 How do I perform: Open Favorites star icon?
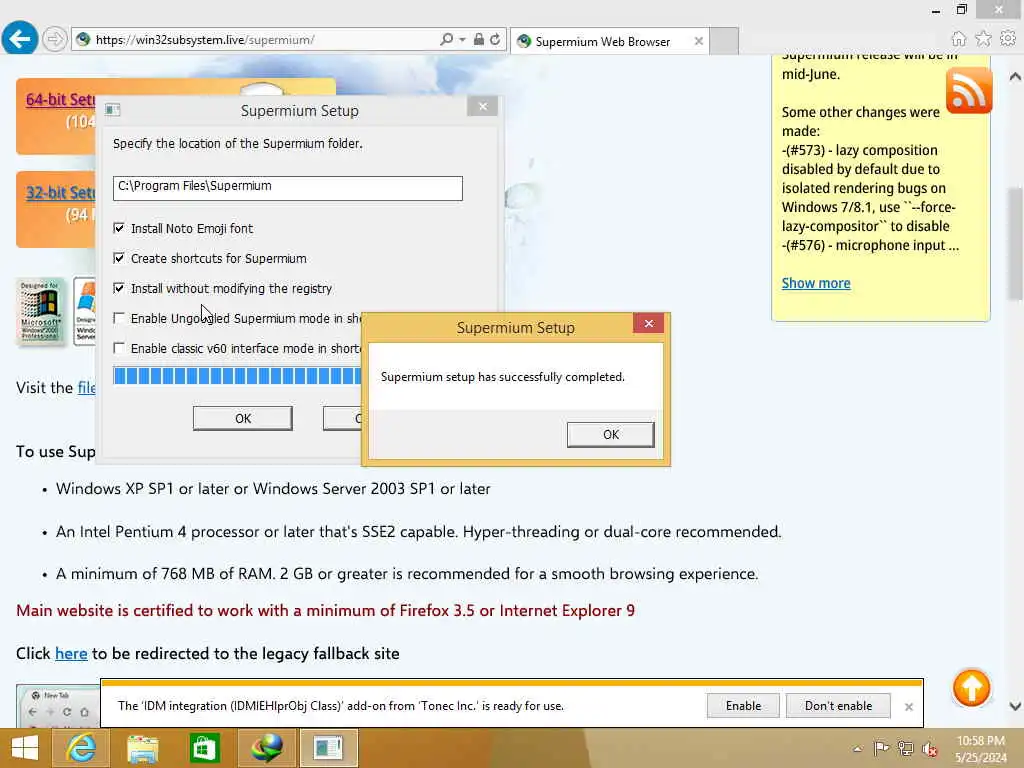(x=984, y=39)
